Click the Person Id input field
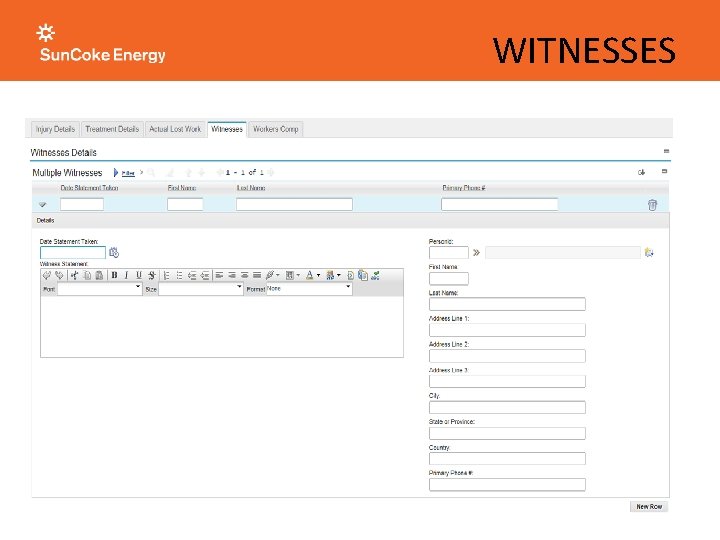 tap(449, 253)
